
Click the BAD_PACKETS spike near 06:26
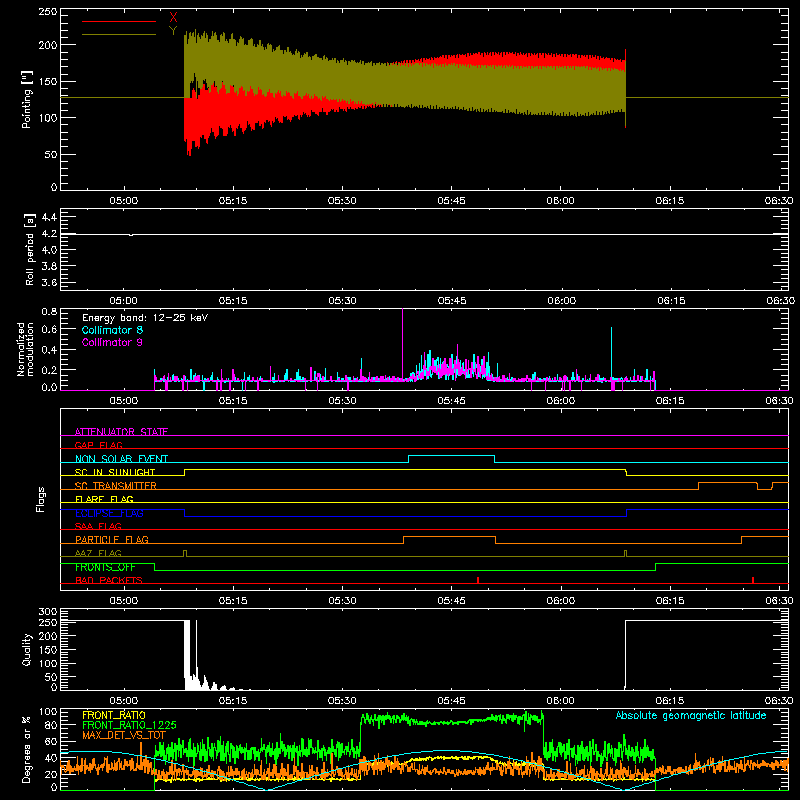coord(753,580)
